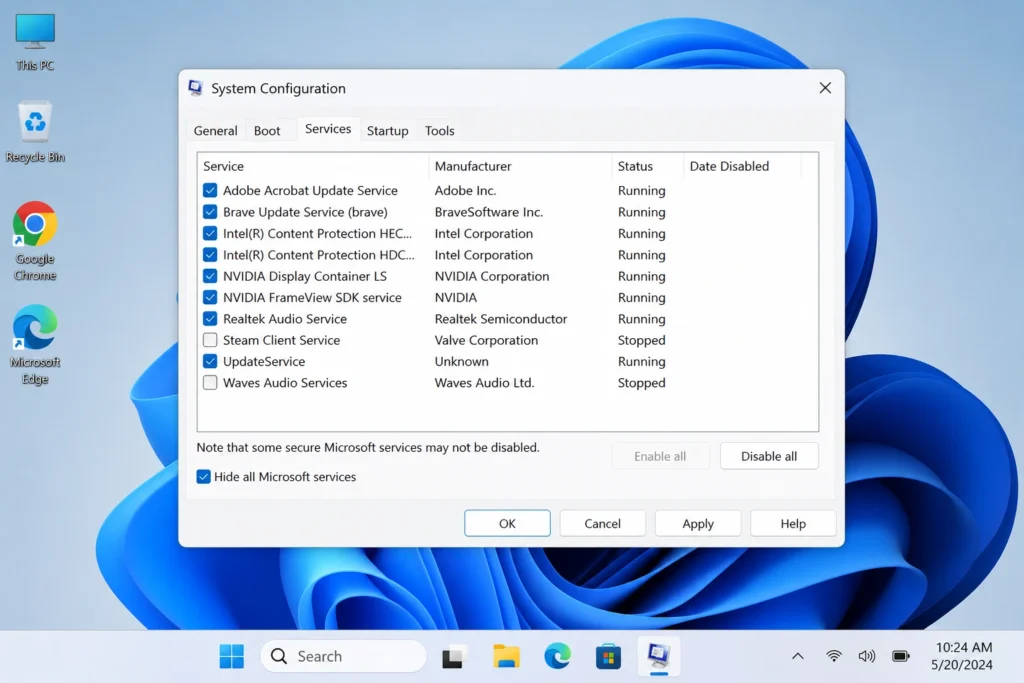Screen dimensions: 1024x683
Task: Select the NVIDIA Corporation cell
Action: (492, 276)
